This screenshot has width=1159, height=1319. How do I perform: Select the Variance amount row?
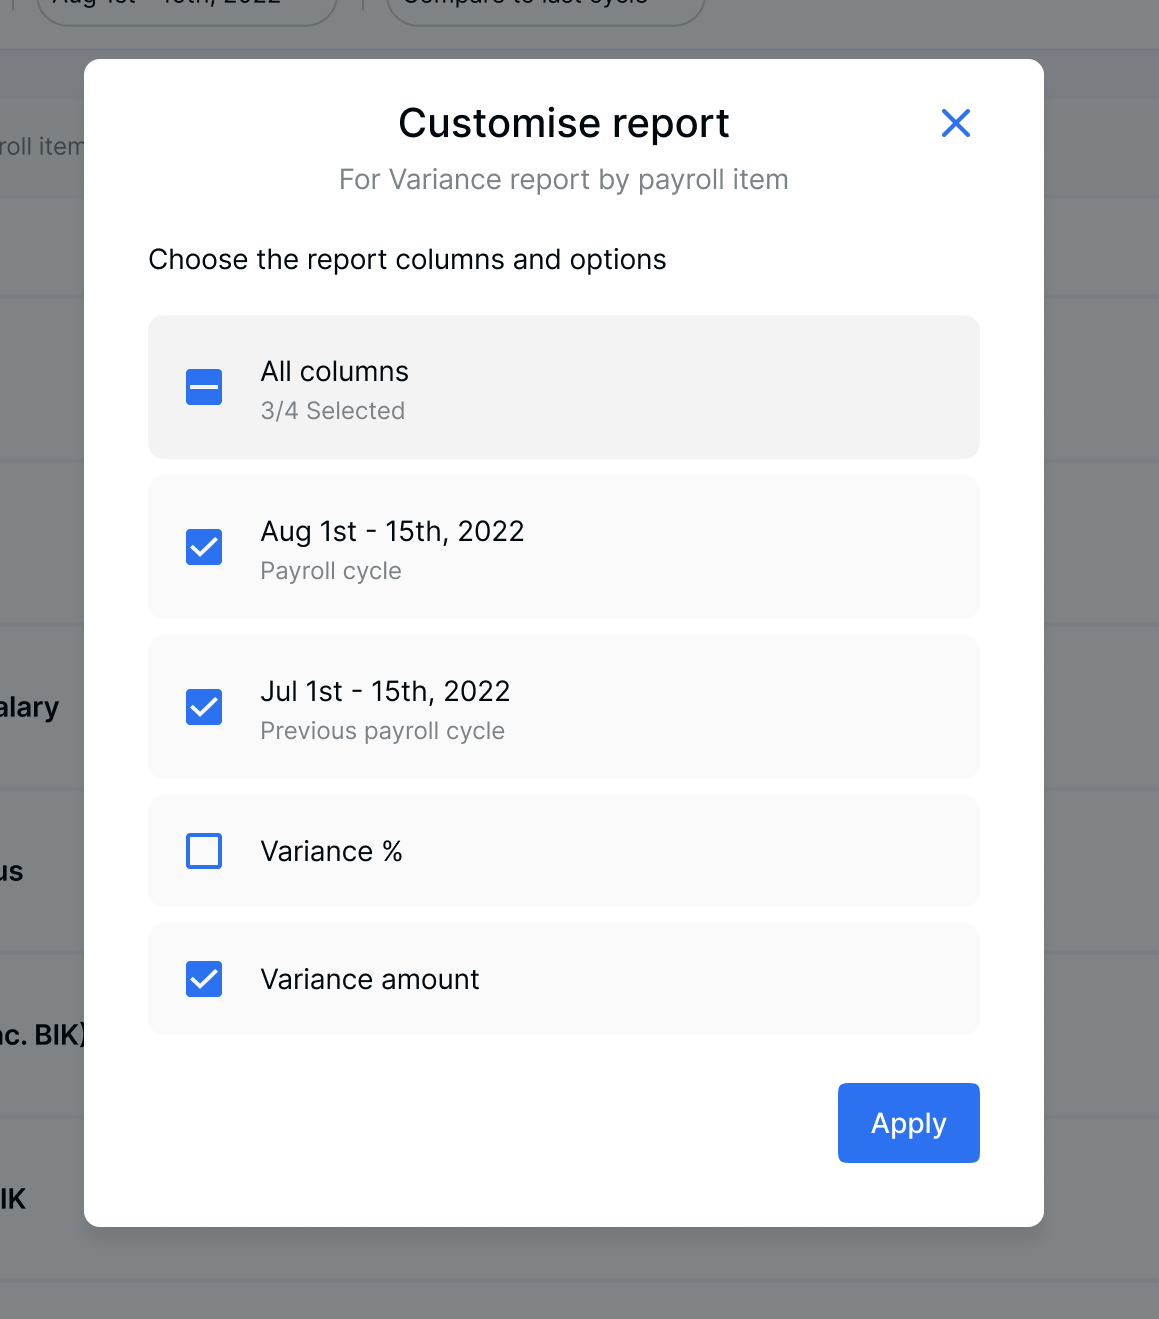click(563, 979)
